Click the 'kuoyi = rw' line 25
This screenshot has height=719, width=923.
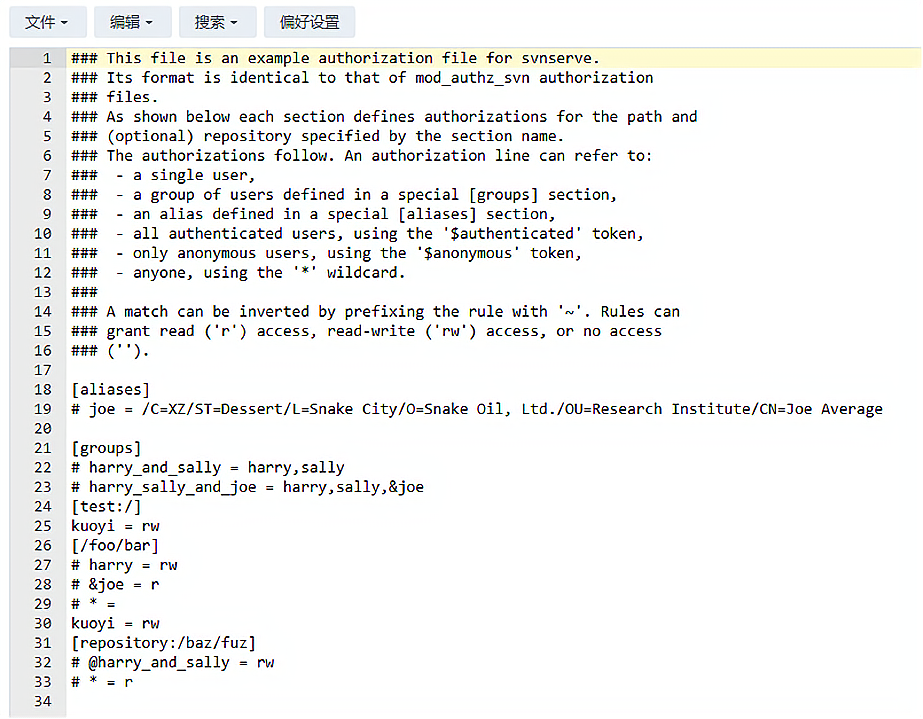click(115, 526)
